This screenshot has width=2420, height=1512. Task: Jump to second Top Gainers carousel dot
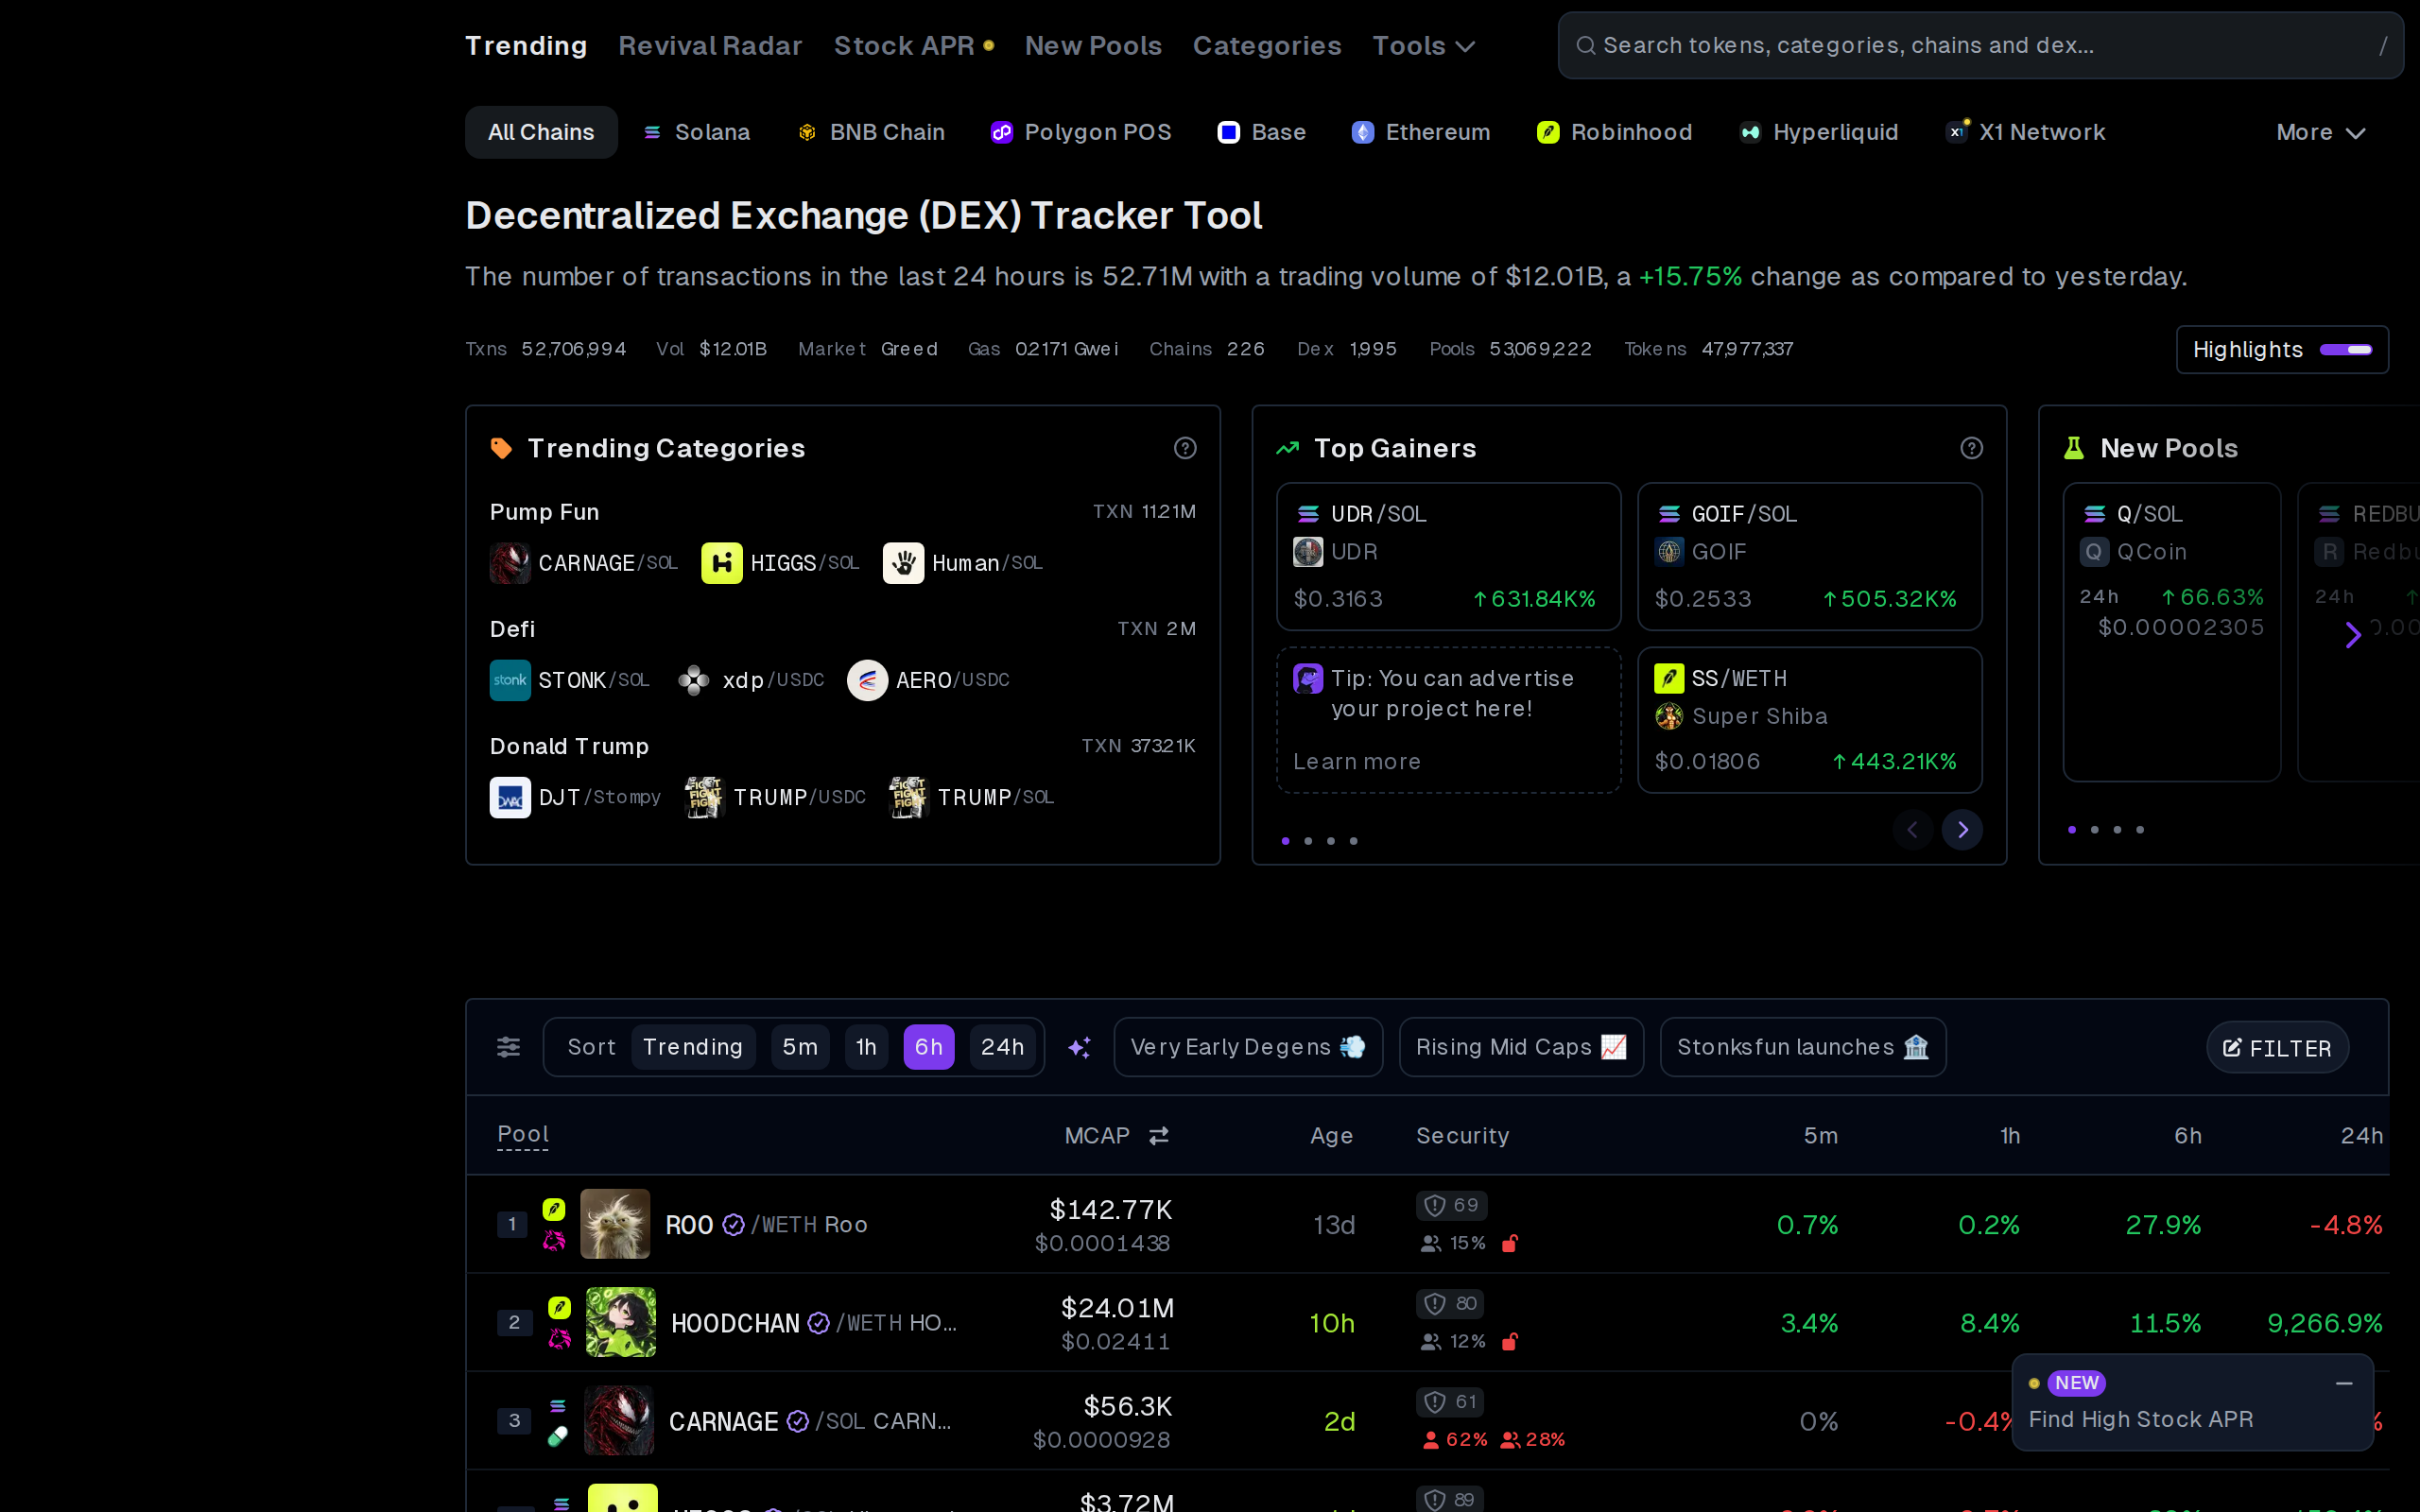click(1308, 840)
